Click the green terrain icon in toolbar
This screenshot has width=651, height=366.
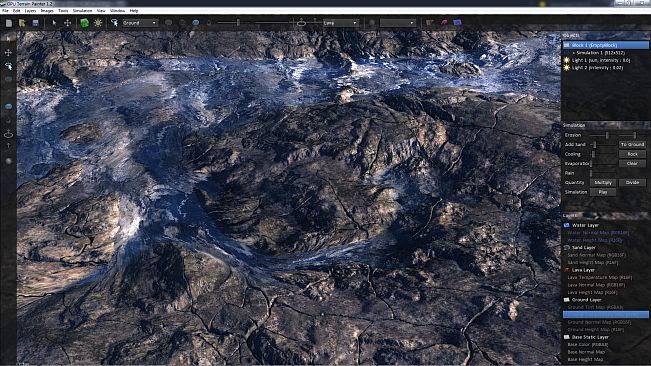coord(85,23)
